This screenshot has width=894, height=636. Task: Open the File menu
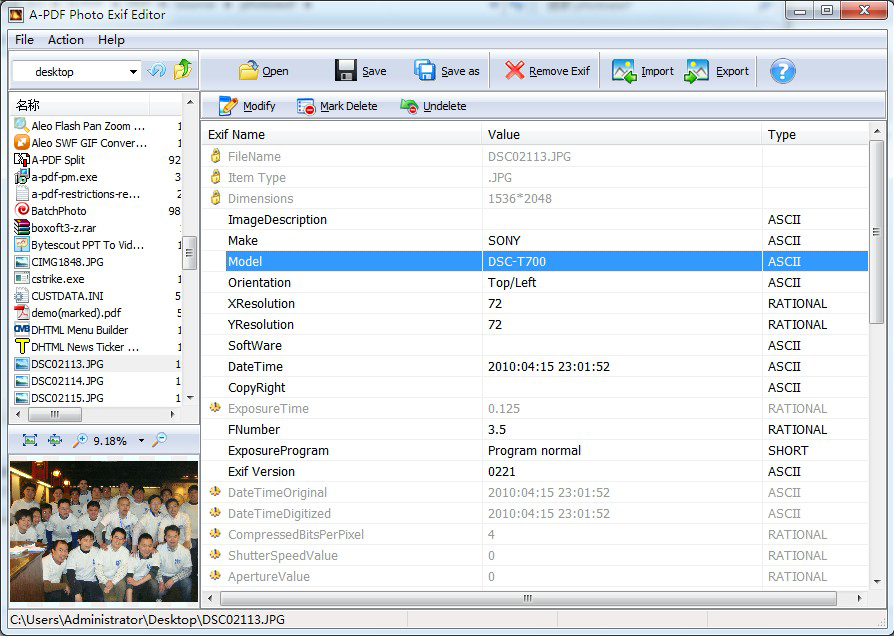pyautogui.click(x=24, y=40)
